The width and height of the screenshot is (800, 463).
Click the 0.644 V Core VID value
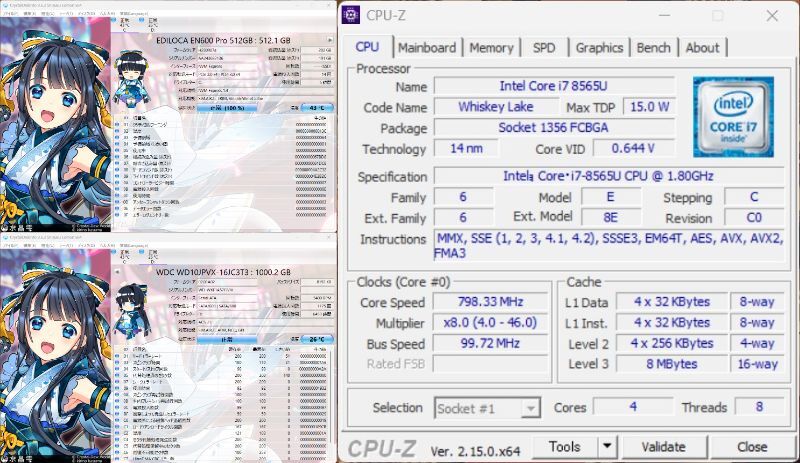[633, 149]
